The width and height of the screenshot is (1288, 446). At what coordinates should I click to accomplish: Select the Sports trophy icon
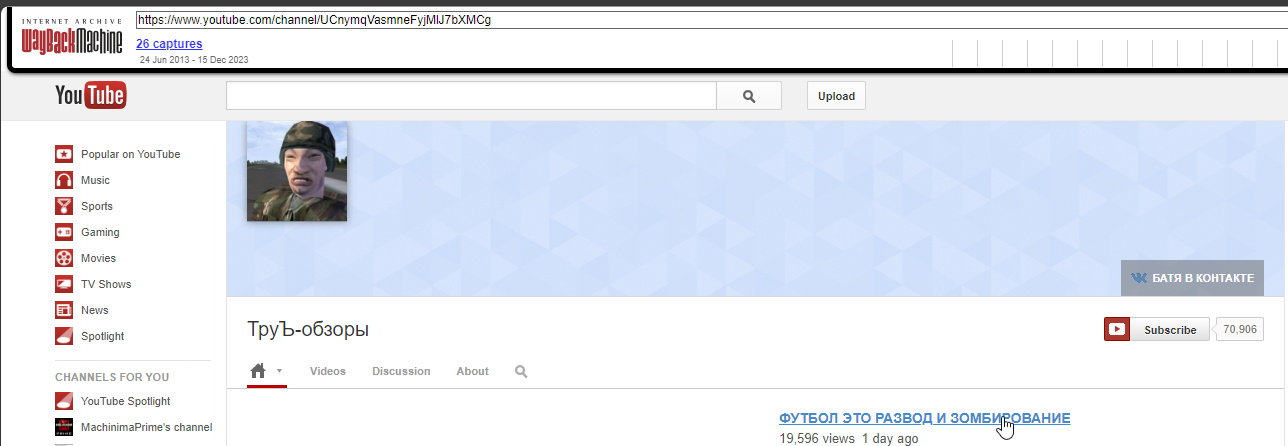click(64, 206)
